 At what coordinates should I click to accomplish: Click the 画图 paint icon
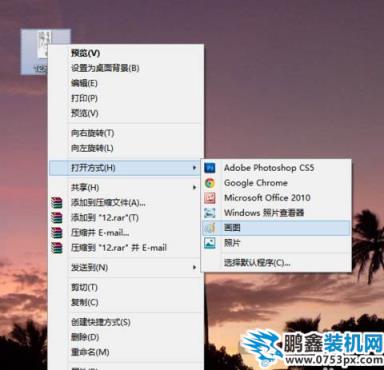(x=210, y=228)
